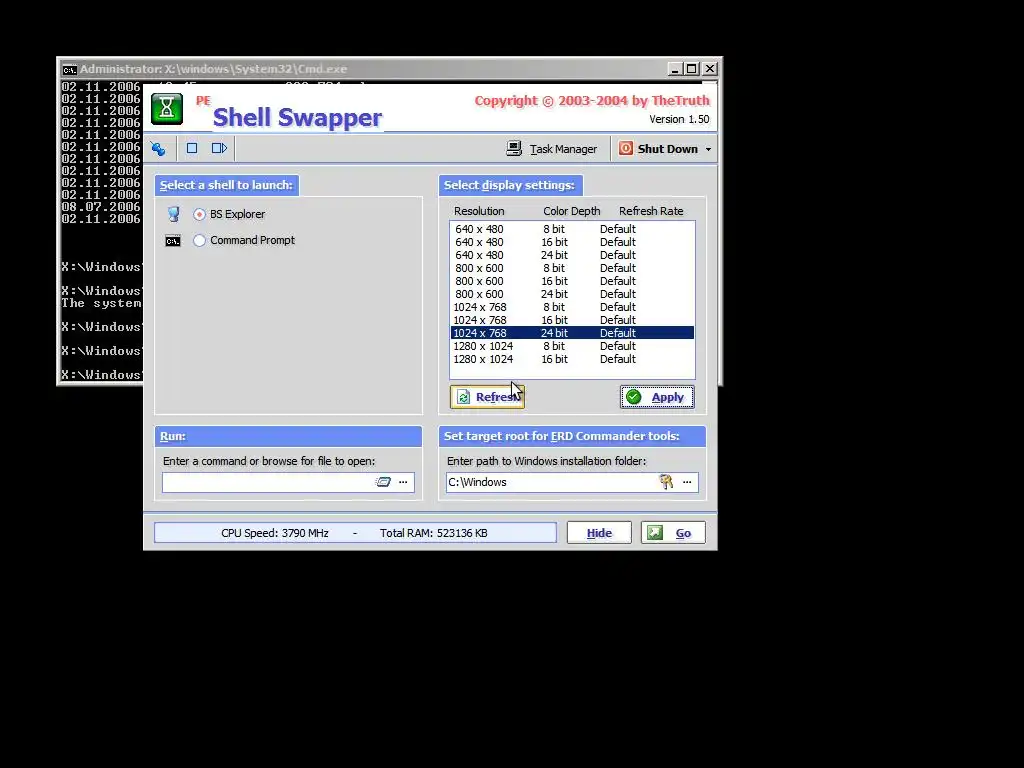This screenshot has width=1024, height=768.
Task: Expand the Shut Down dropdown arrow
Action: [x=708, y=150]
